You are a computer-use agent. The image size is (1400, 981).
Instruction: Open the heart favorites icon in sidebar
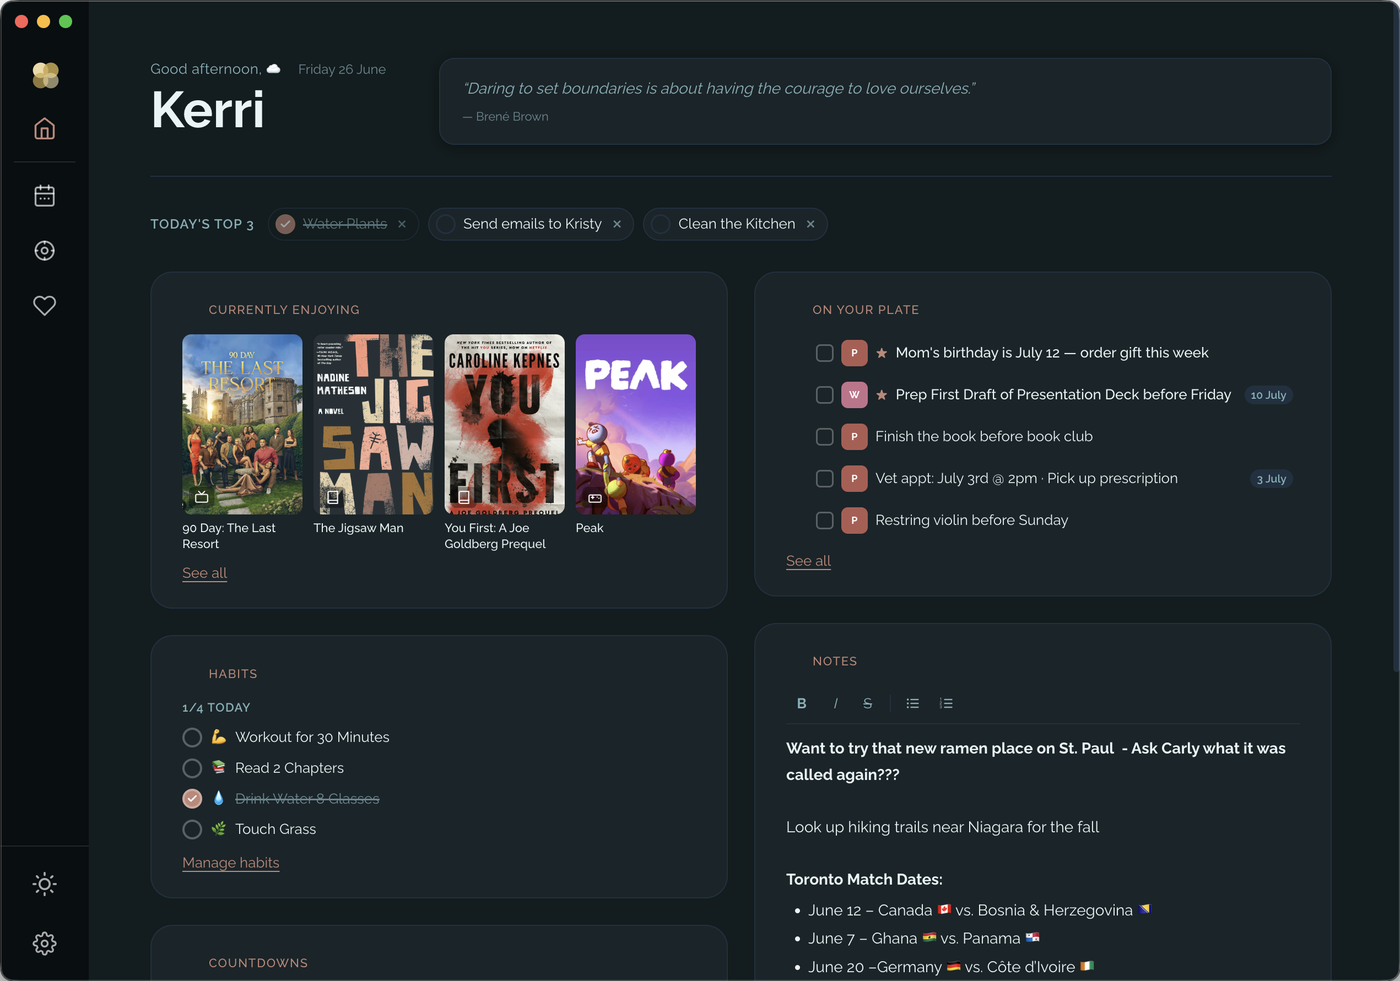point(44,306)
